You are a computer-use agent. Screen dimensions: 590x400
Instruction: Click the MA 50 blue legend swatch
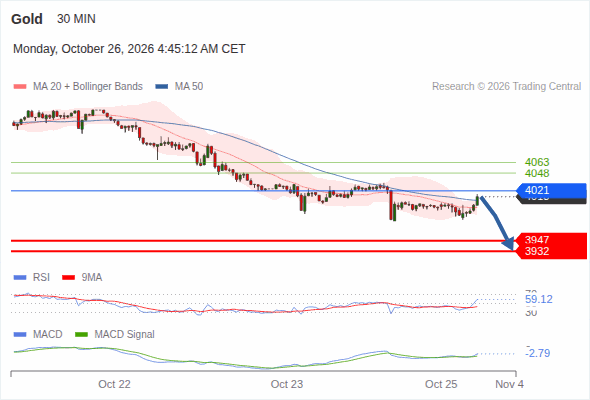[x=162, y=87]
